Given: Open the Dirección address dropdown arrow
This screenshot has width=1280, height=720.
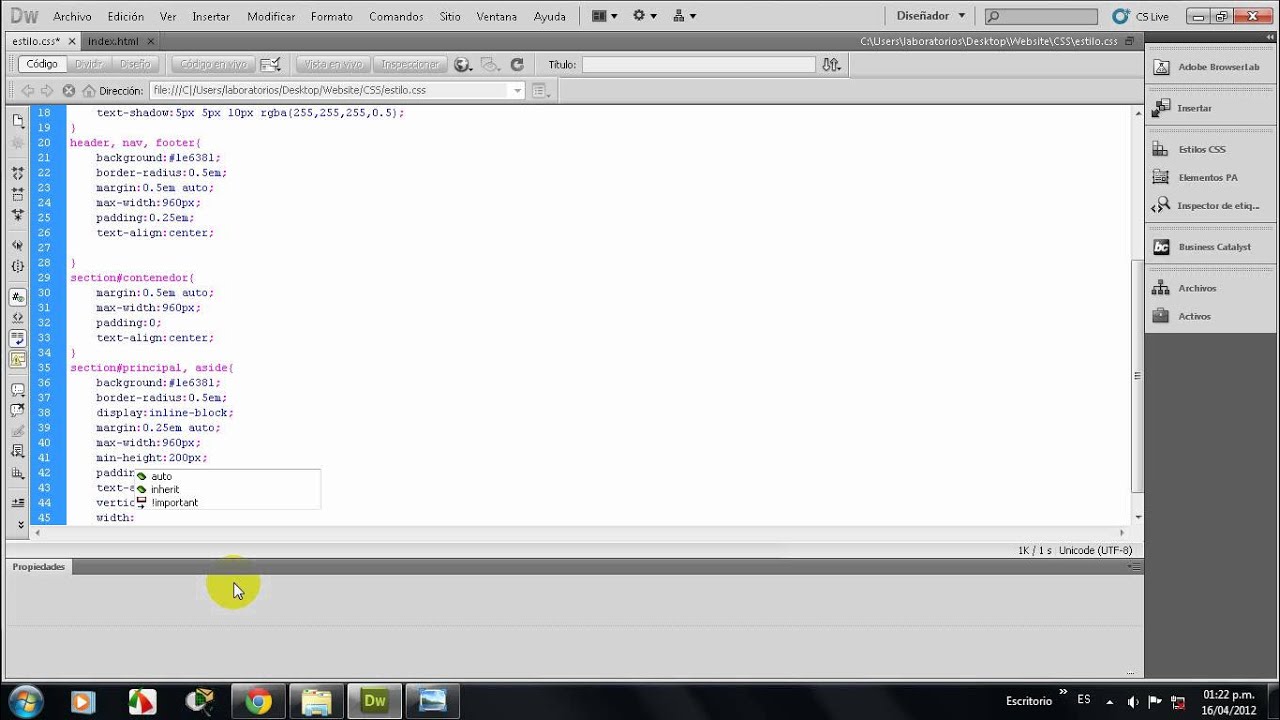Looking at the screenshot, I should coord(517,90).
